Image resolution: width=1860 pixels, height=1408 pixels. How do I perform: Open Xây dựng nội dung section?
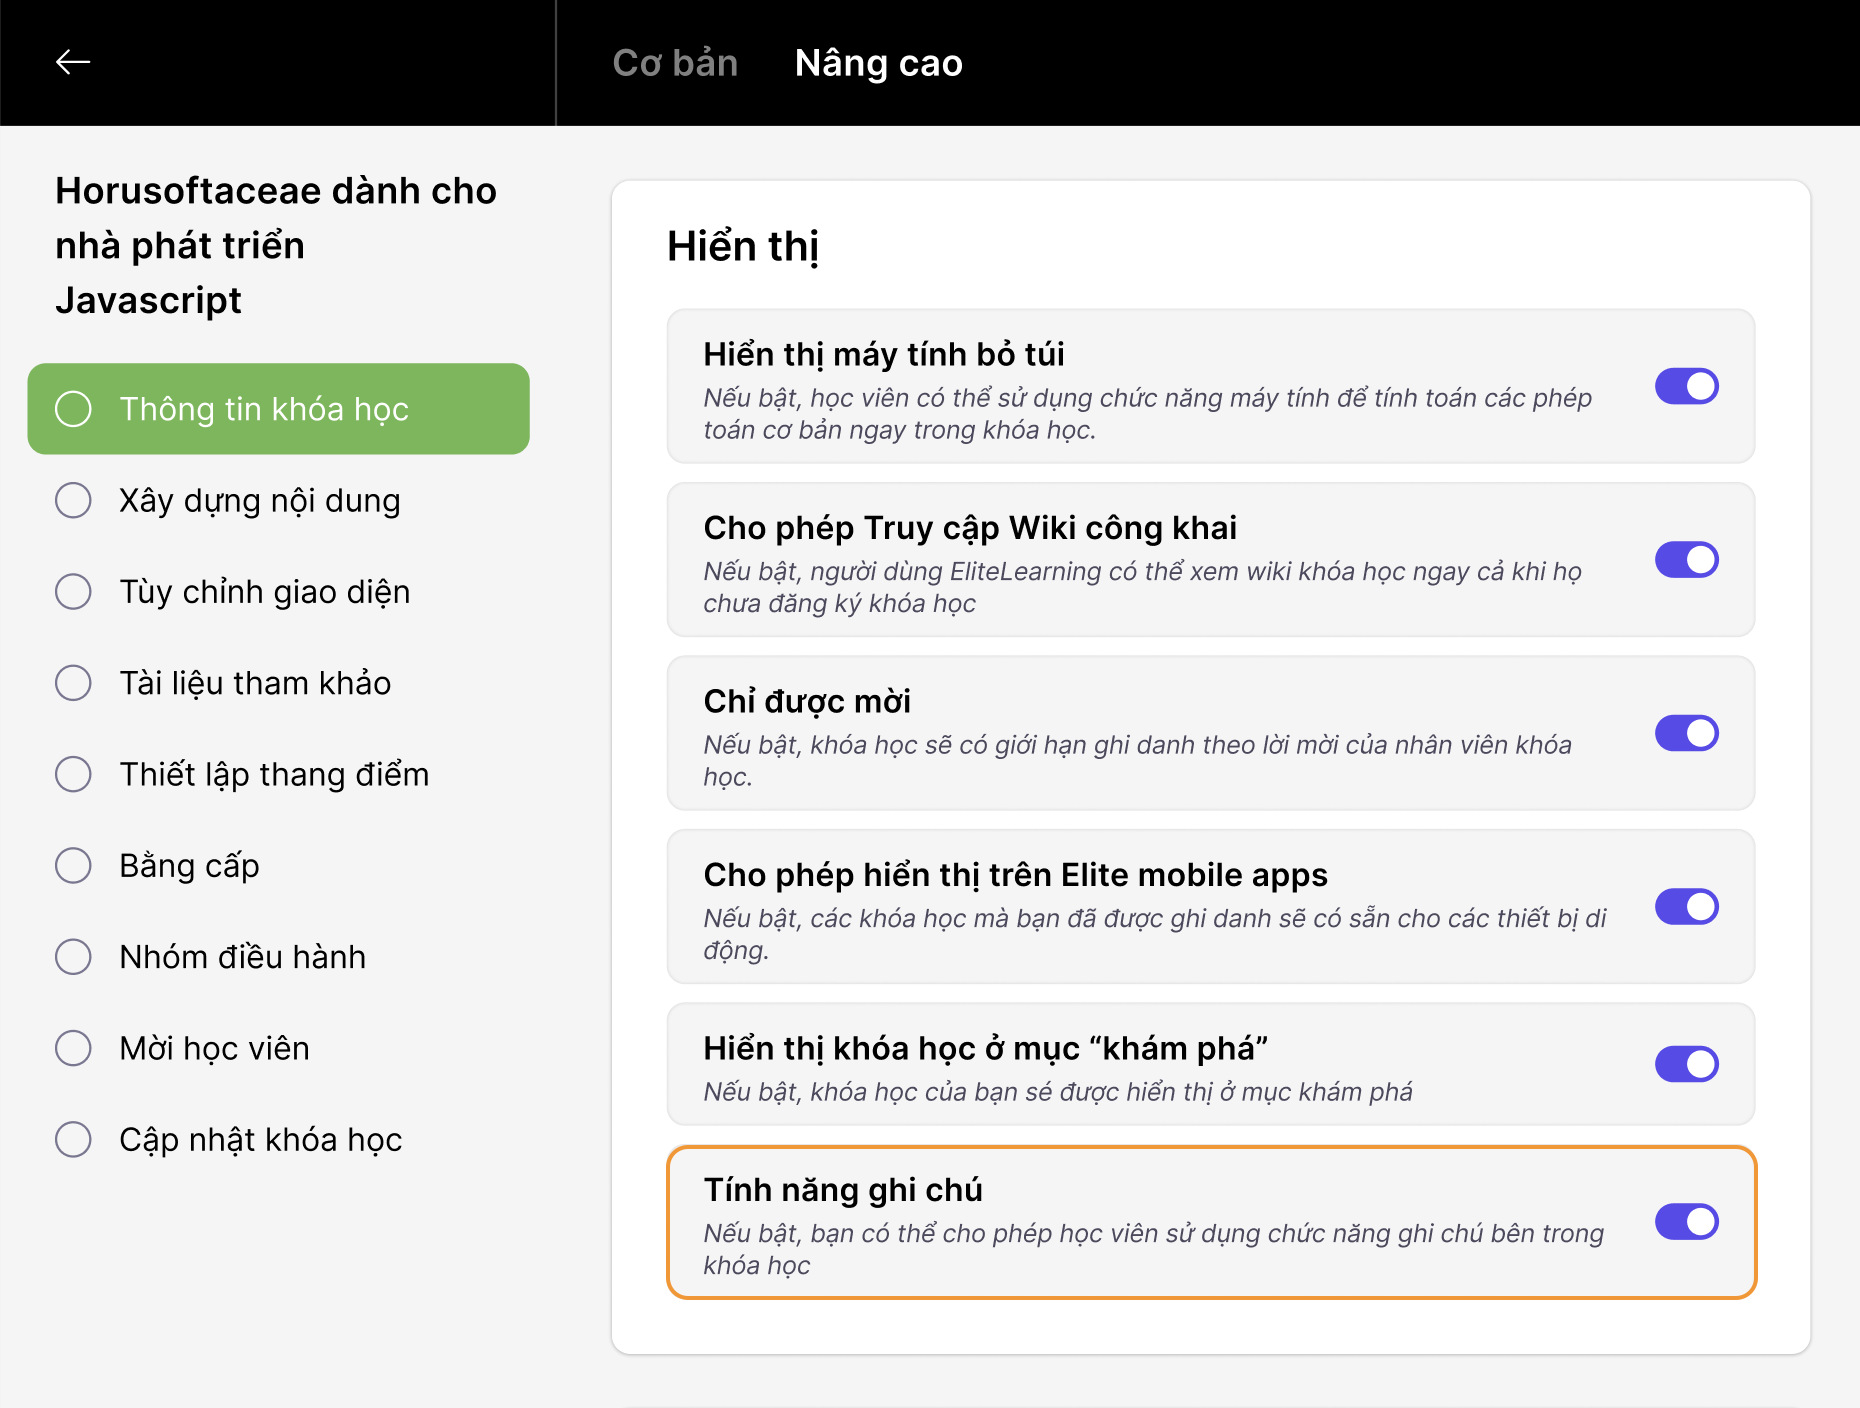pyautogui.click(x=278, y=500)
